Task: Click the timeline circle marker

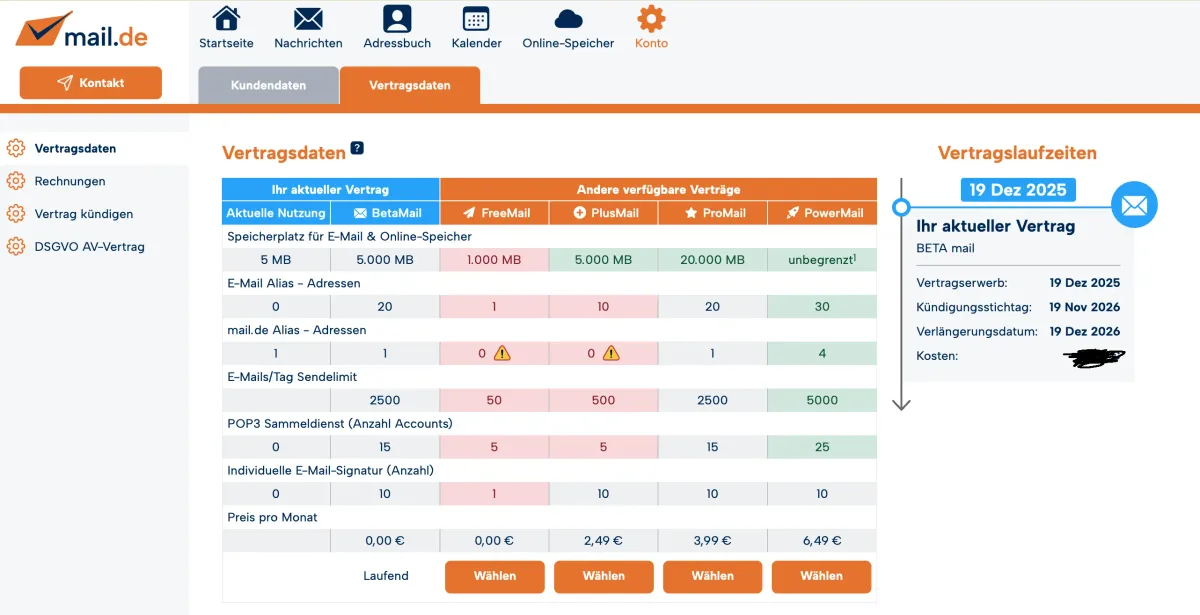Action: (x=901, y=207)
